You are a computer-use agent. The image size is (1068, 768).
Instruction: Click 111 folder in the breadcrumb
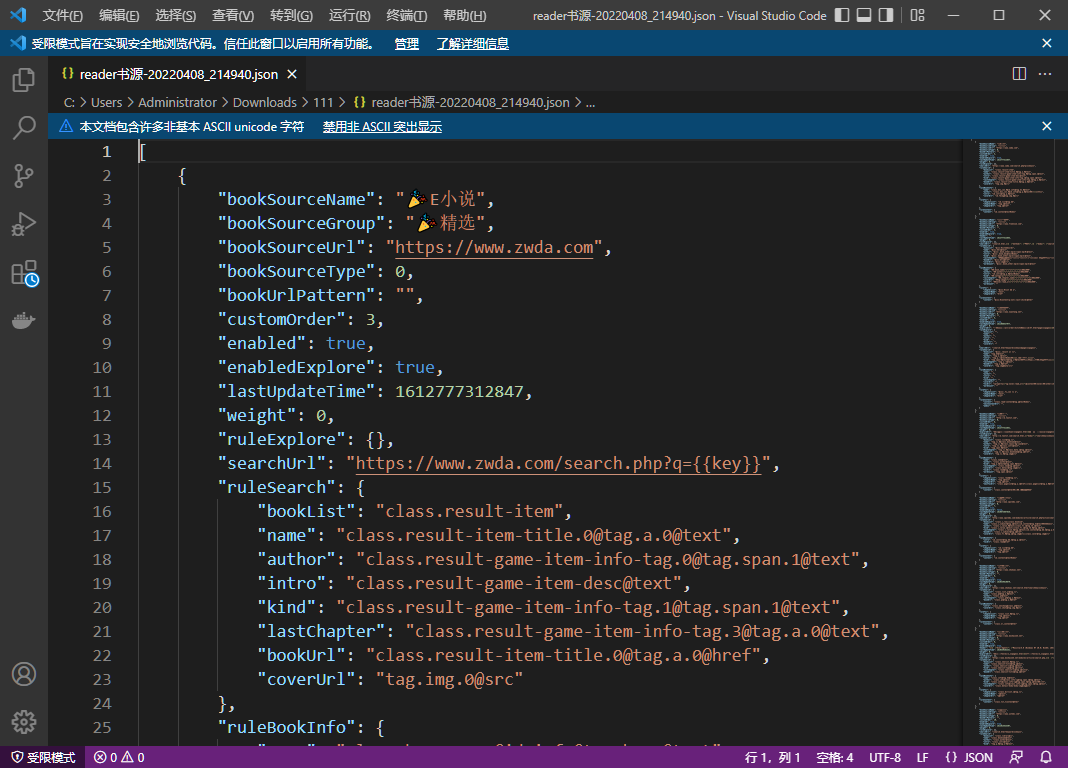(323, 102)
